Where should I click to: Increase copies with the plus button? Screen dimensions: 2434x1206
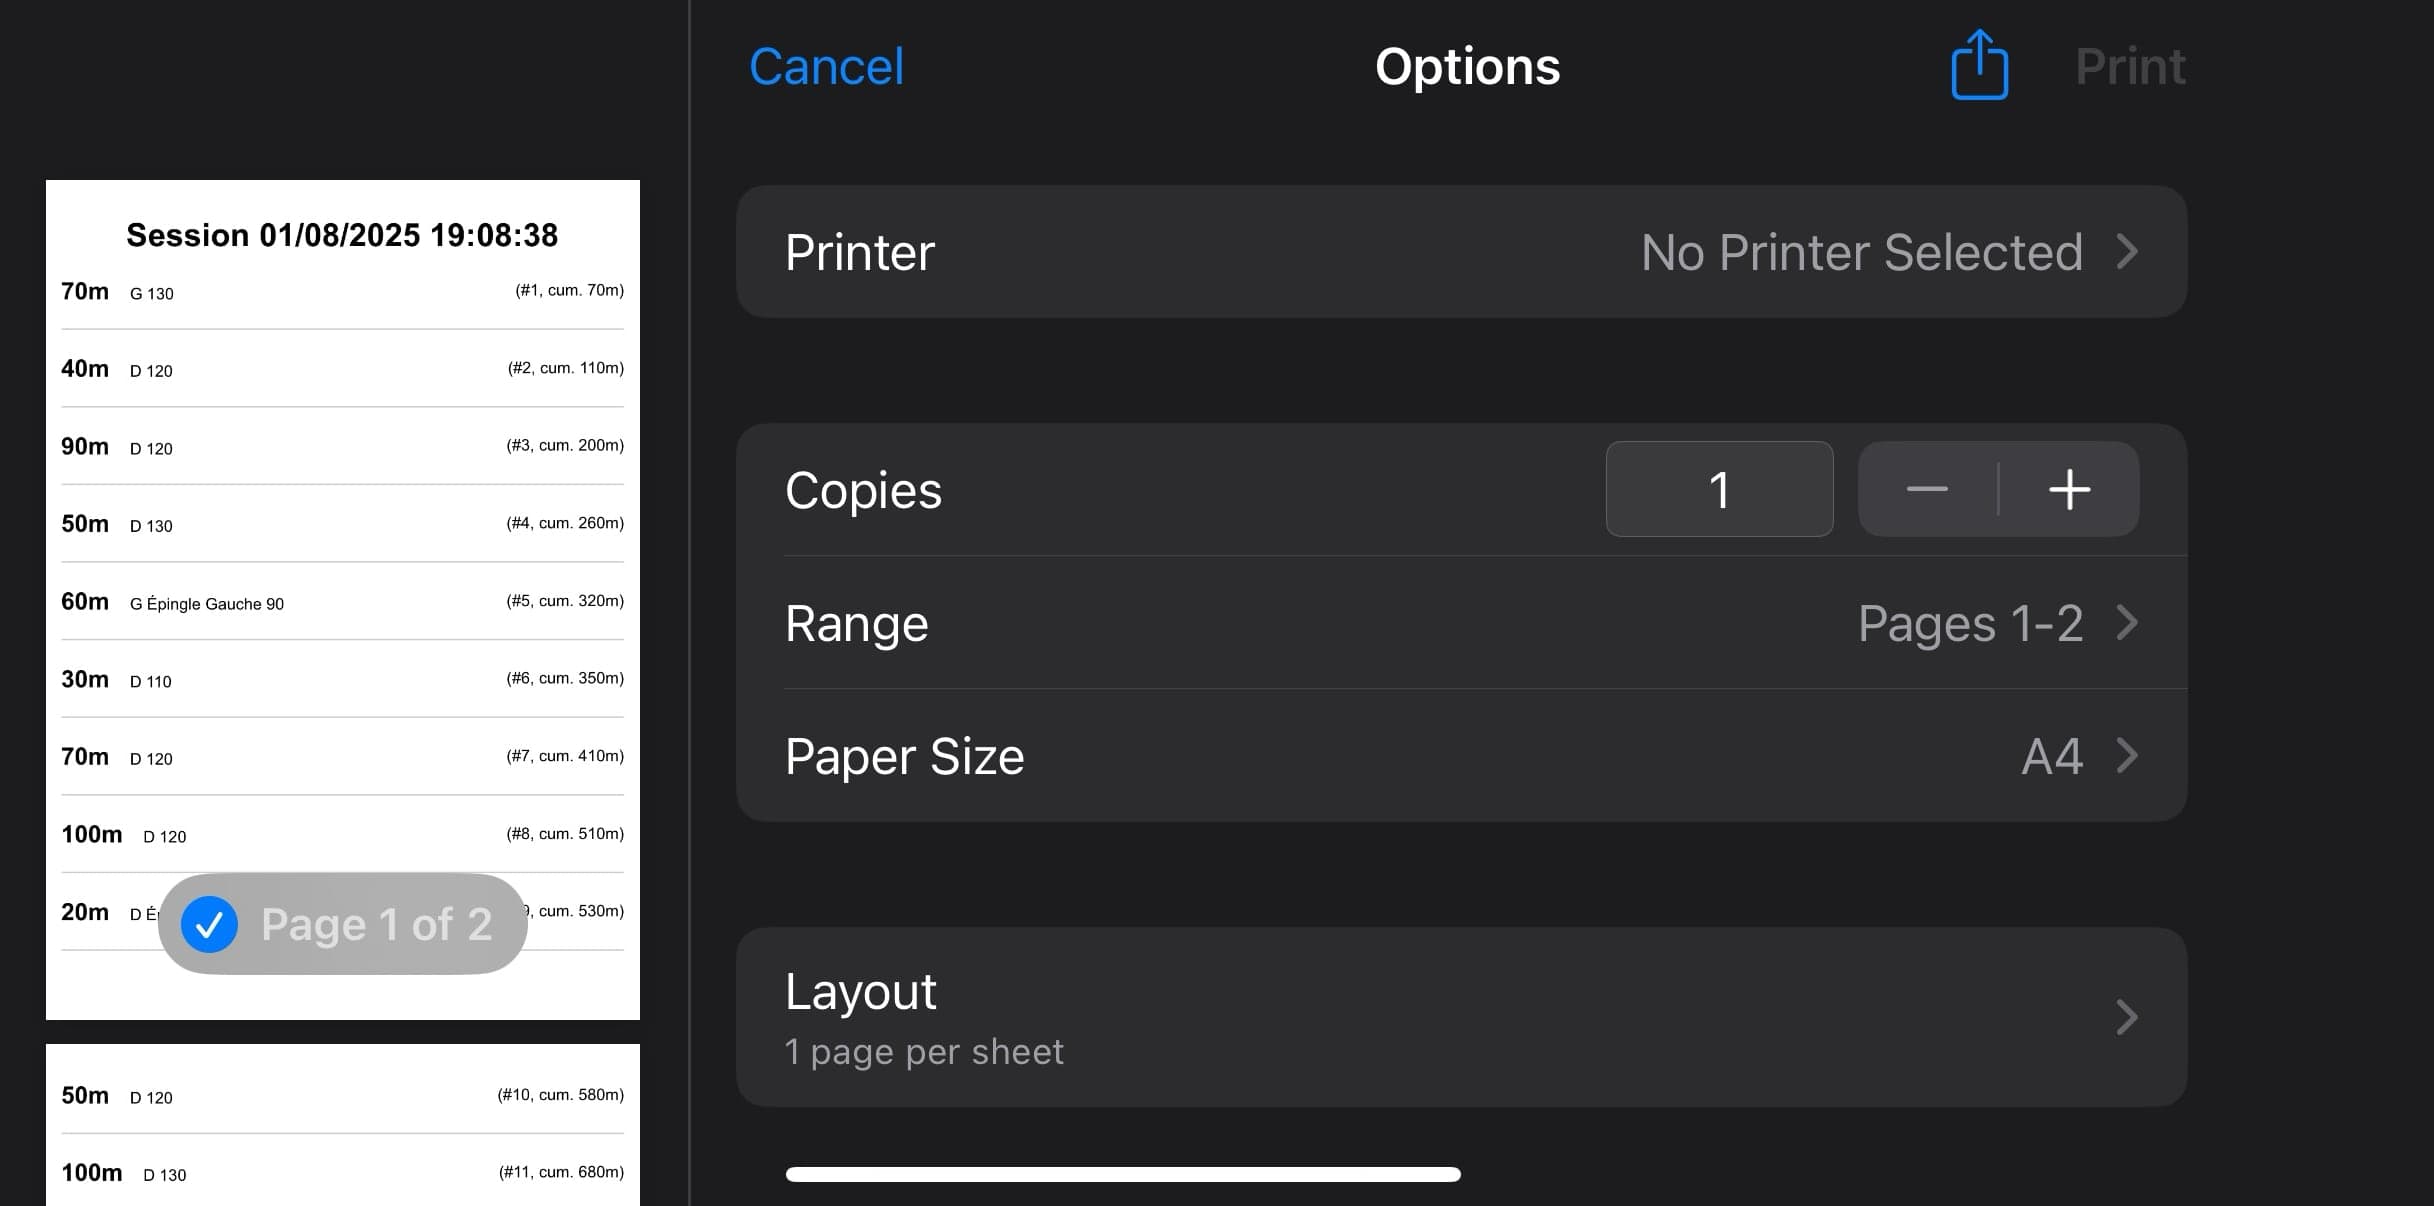coord(2069,489)
